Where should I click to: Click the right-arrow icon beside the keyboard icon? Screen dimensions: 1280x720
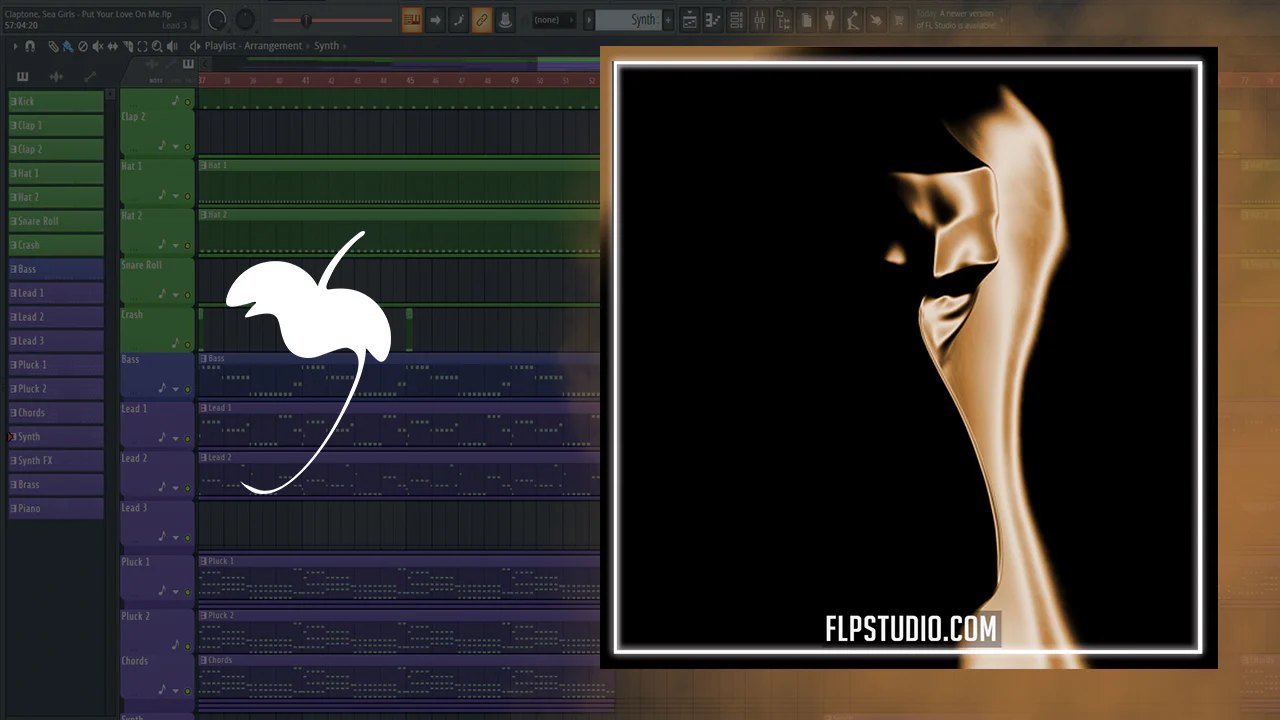pyautogui.click(x=435, y=20)
